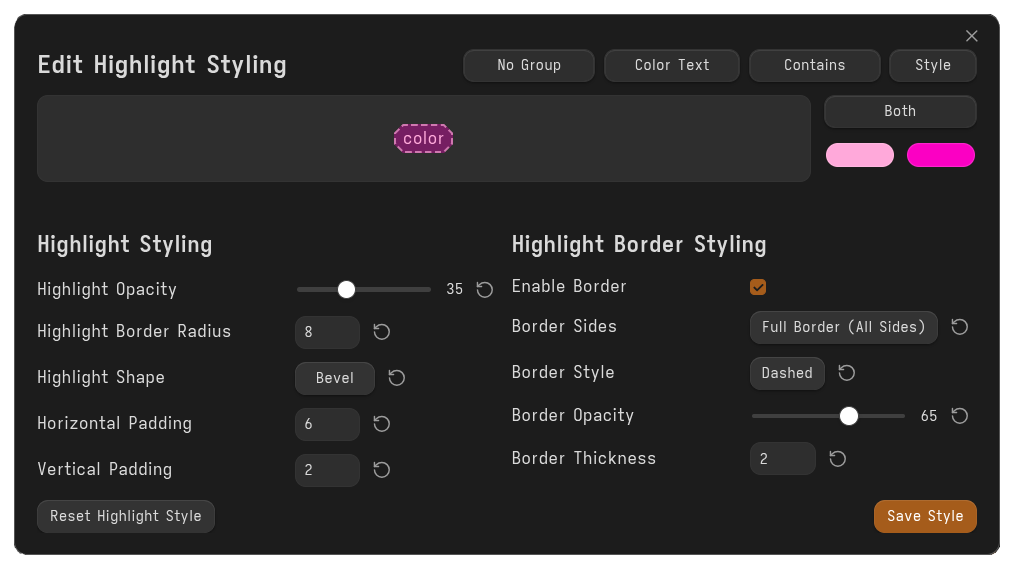The image size is (1014, 570).
Task: Click the Border Opacity slider handle
Action: (x=849, y=416)
